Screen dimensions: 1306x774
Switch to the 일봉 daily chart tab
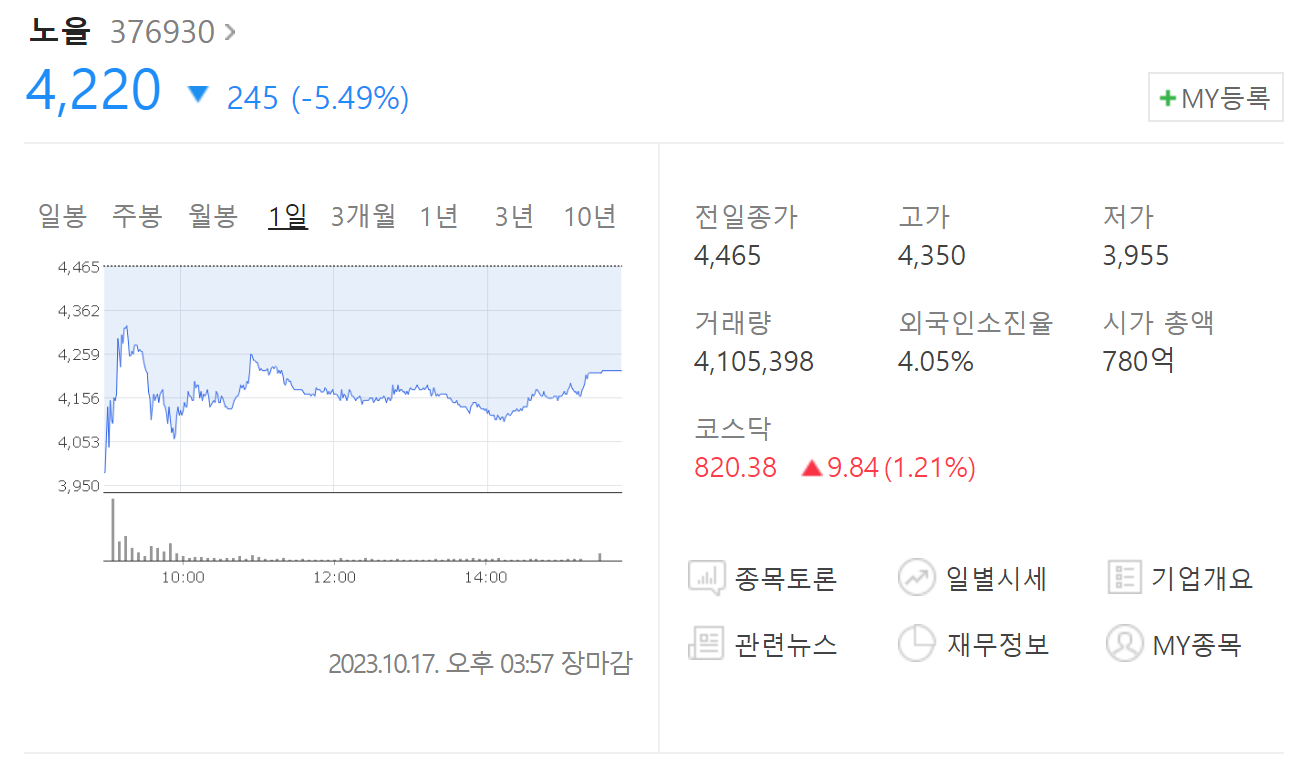[x=60, y=215]
